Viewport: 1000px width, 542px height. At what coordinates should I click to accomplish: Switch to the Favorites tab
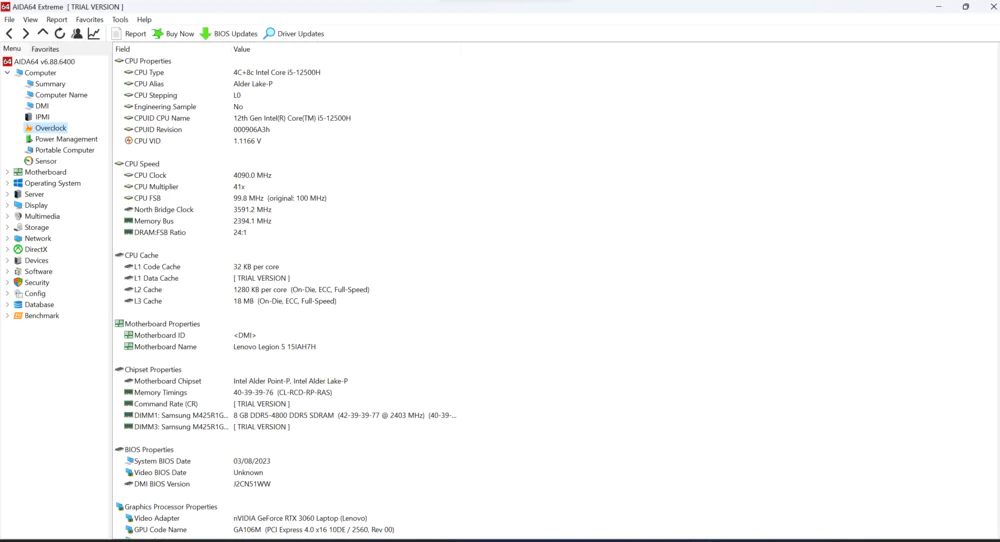(45, 49)
